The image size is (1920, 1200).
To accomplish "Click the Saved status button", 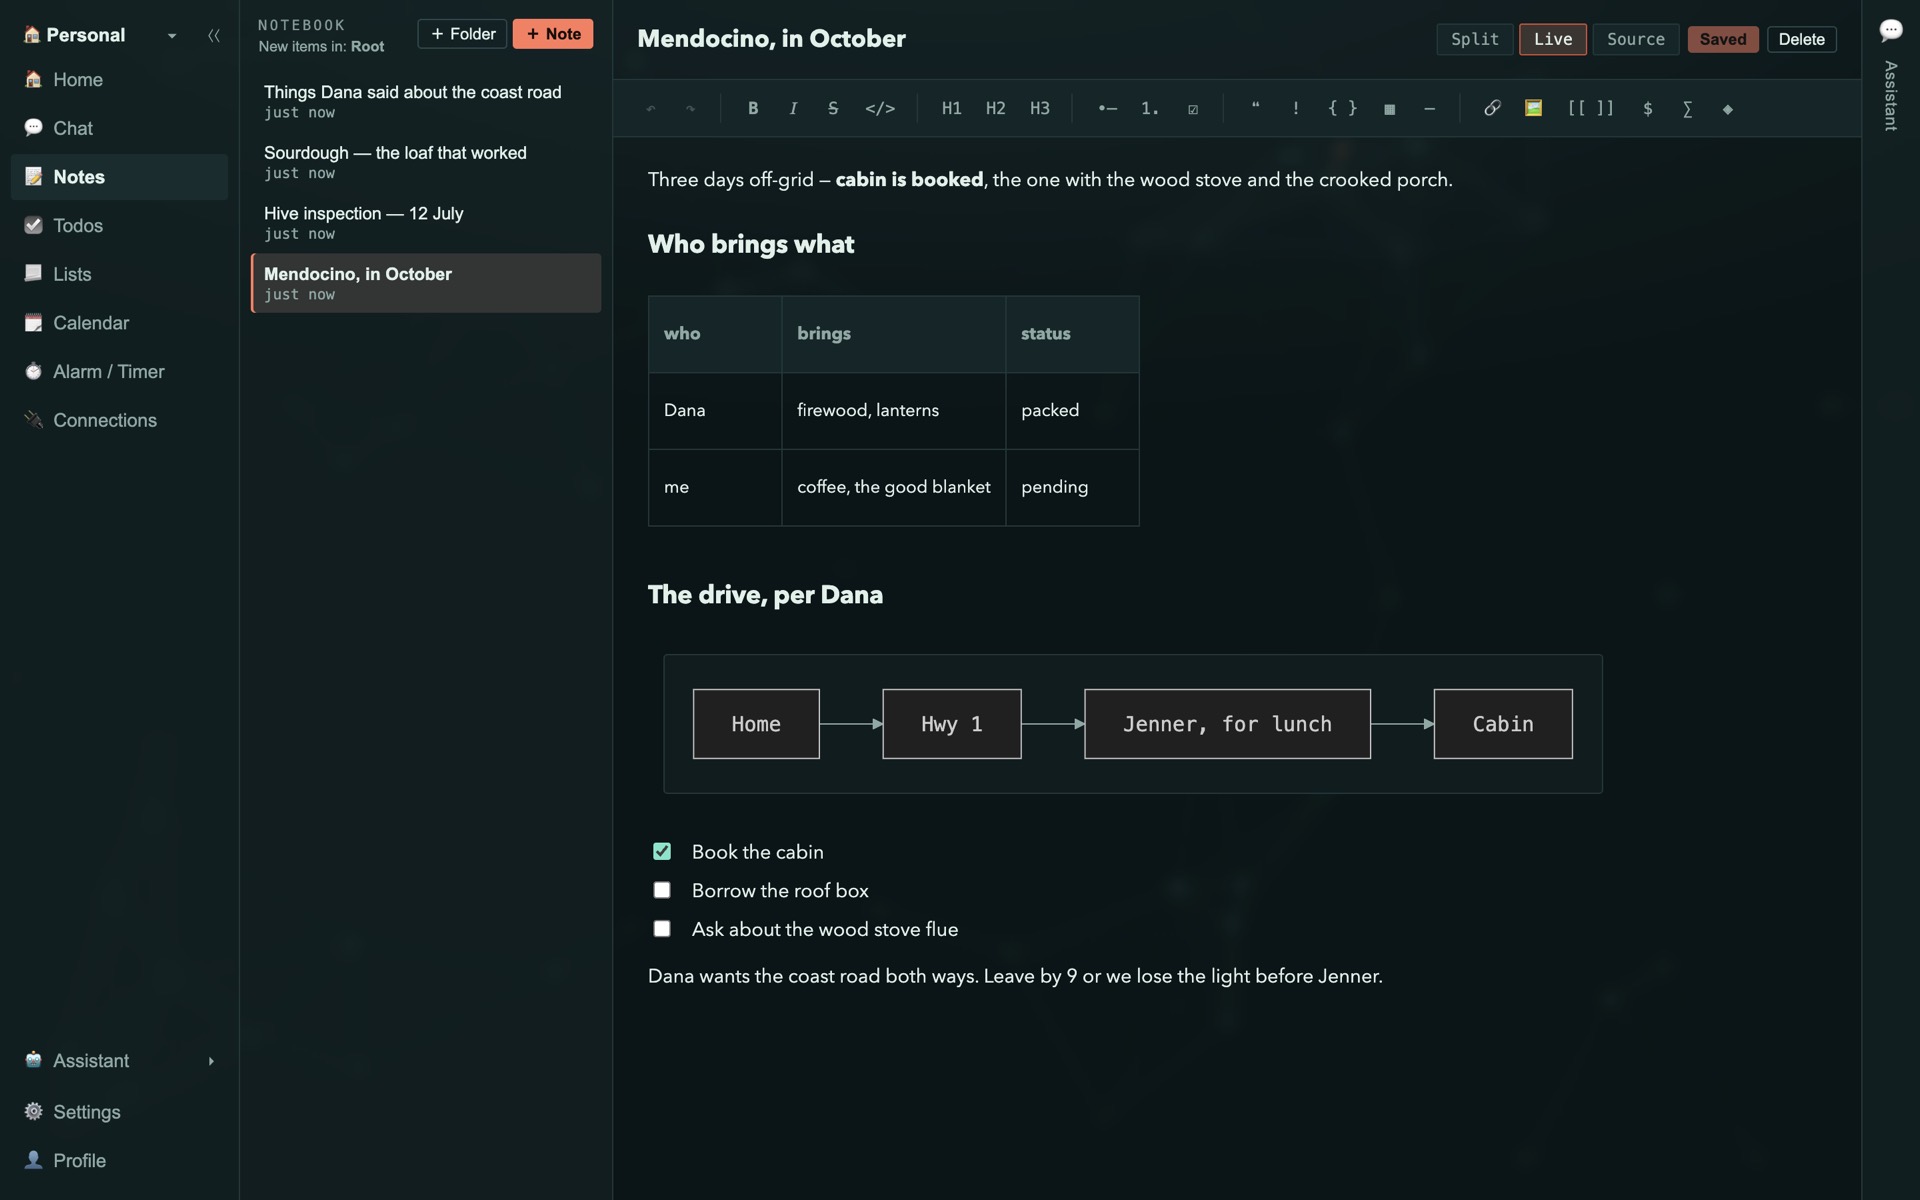I will click(x=1722, y=39).
